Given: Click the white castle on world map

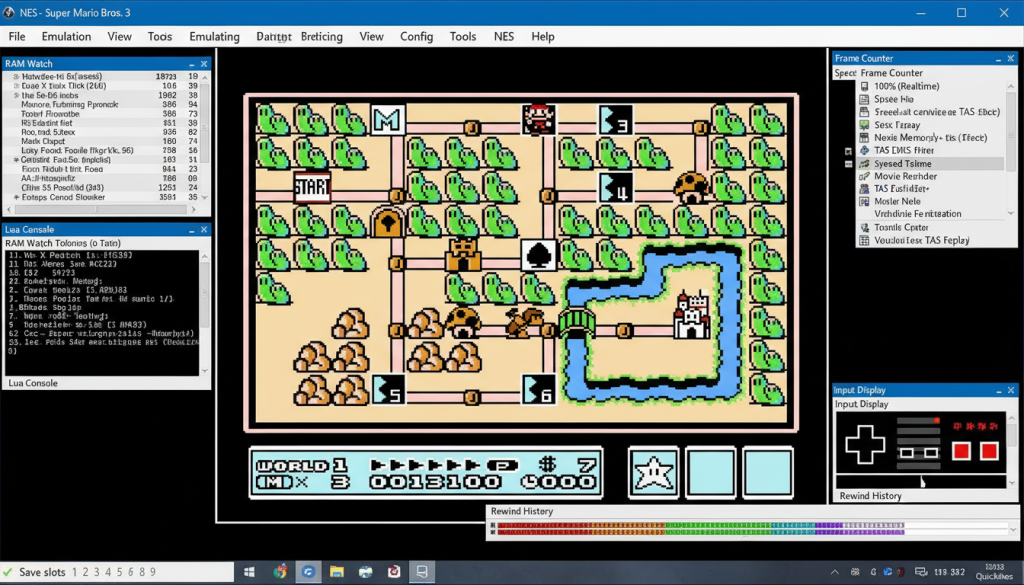Looking at the screenshot, I should click(x=692, y=315).
